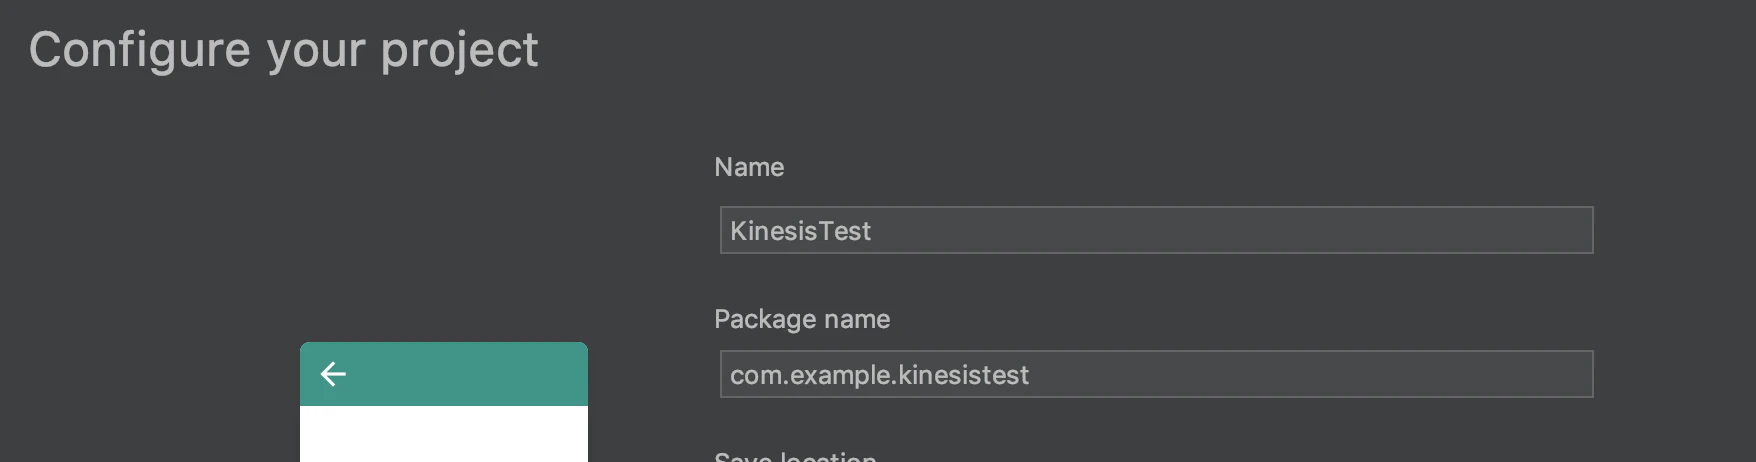Select the white body of the template preview
Screen dimensions: 1756x462
coord(444,434)
